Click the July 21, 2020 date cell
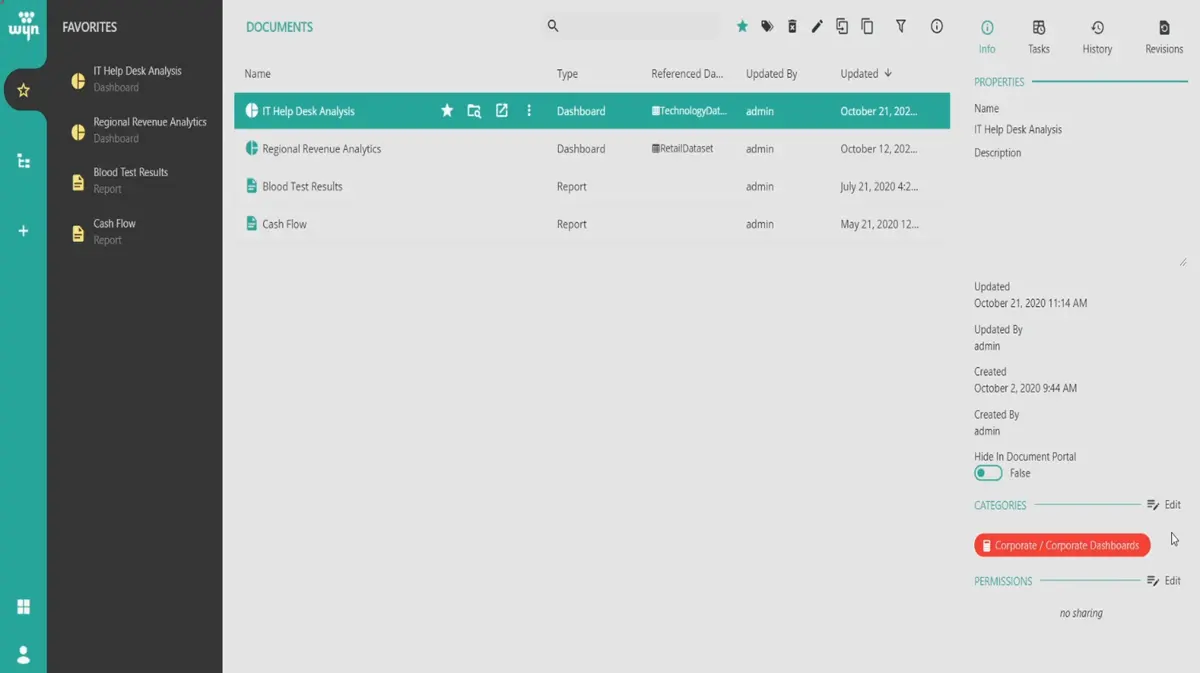 pos(879,187)
